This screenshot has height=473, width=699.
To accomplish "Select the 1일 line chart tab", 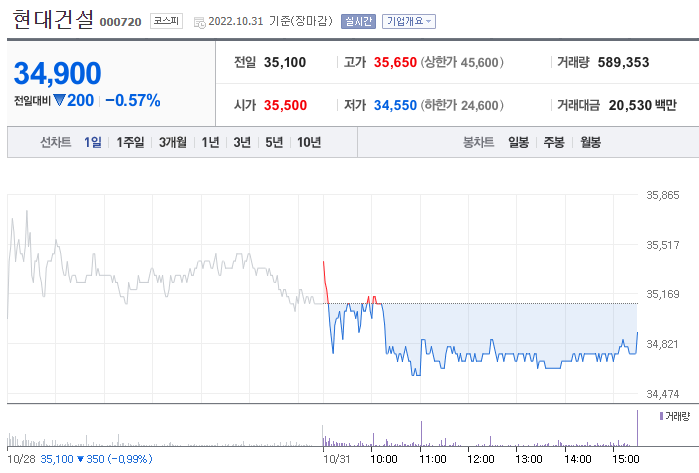I will pos(93,142).
